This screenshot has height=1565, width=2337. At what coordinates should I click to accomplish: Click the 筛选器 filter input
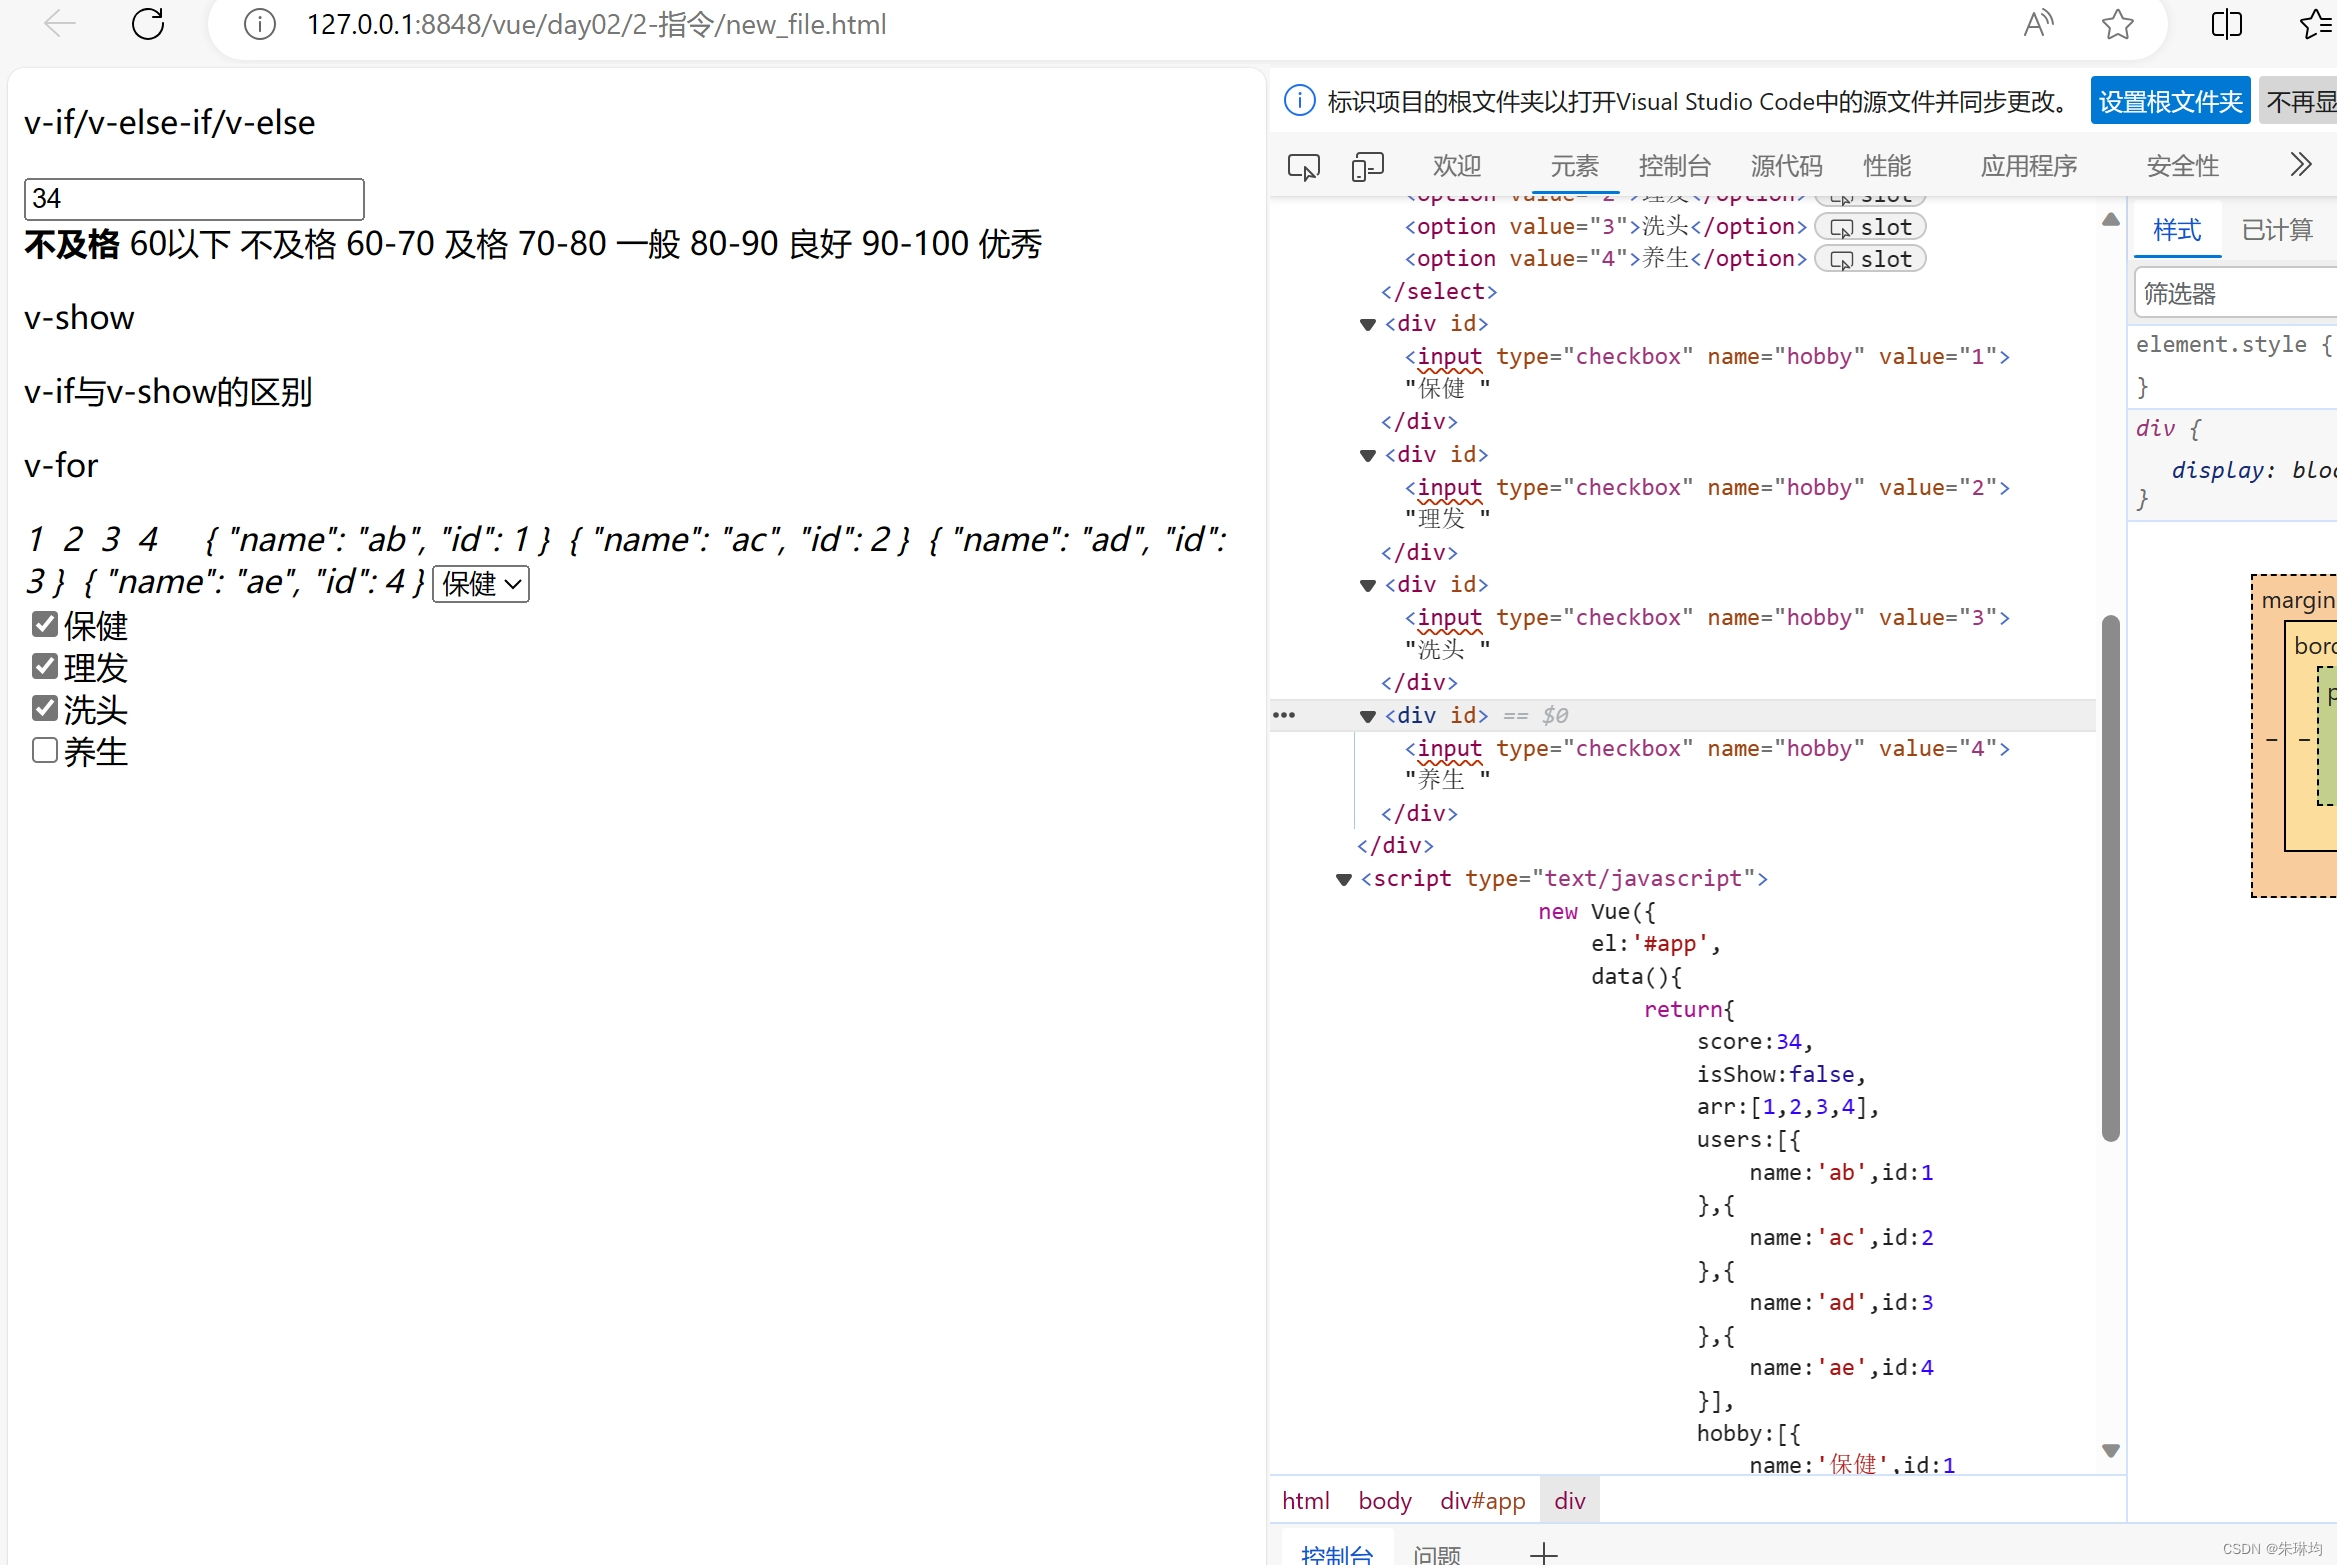[2235, 293]
